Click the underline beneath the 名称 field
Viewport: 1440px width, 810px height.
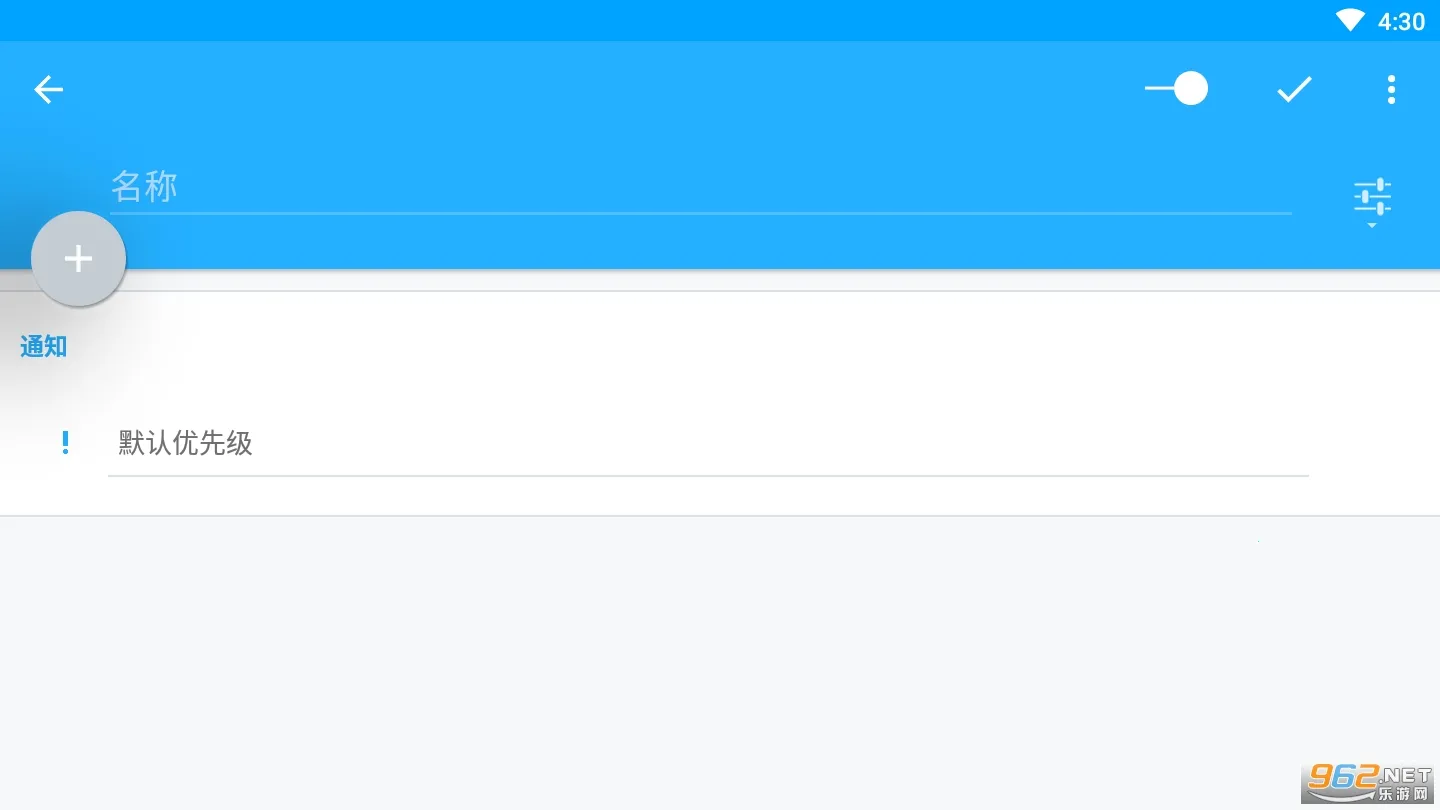pos(700,213)
